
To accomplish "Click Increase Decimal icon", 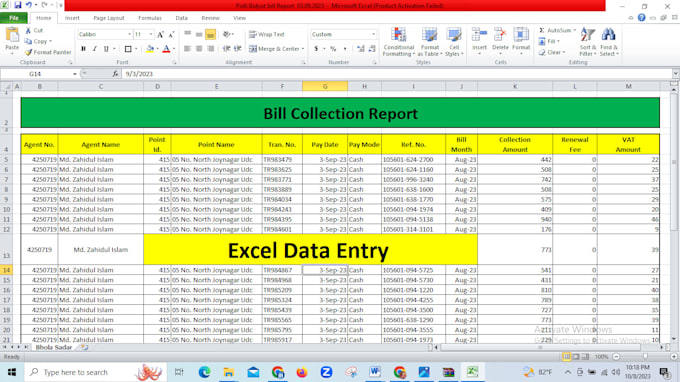I will (x=361, y=49).
